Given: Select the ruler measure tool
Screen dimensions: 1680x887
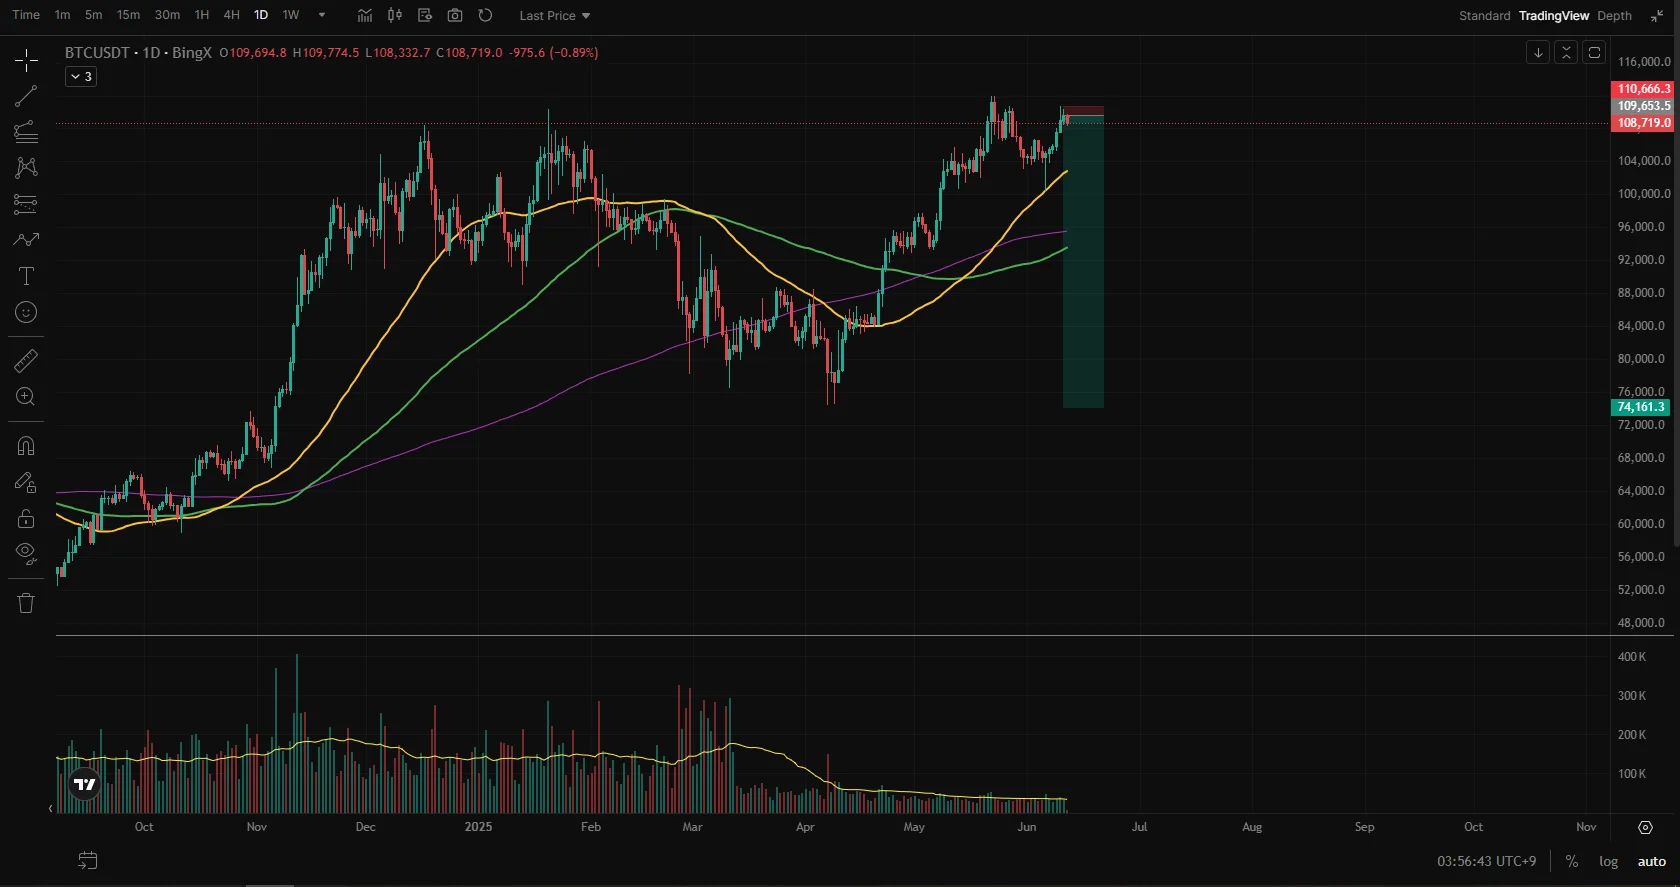Looking at the screenshot, I should [x=26, y=360].
